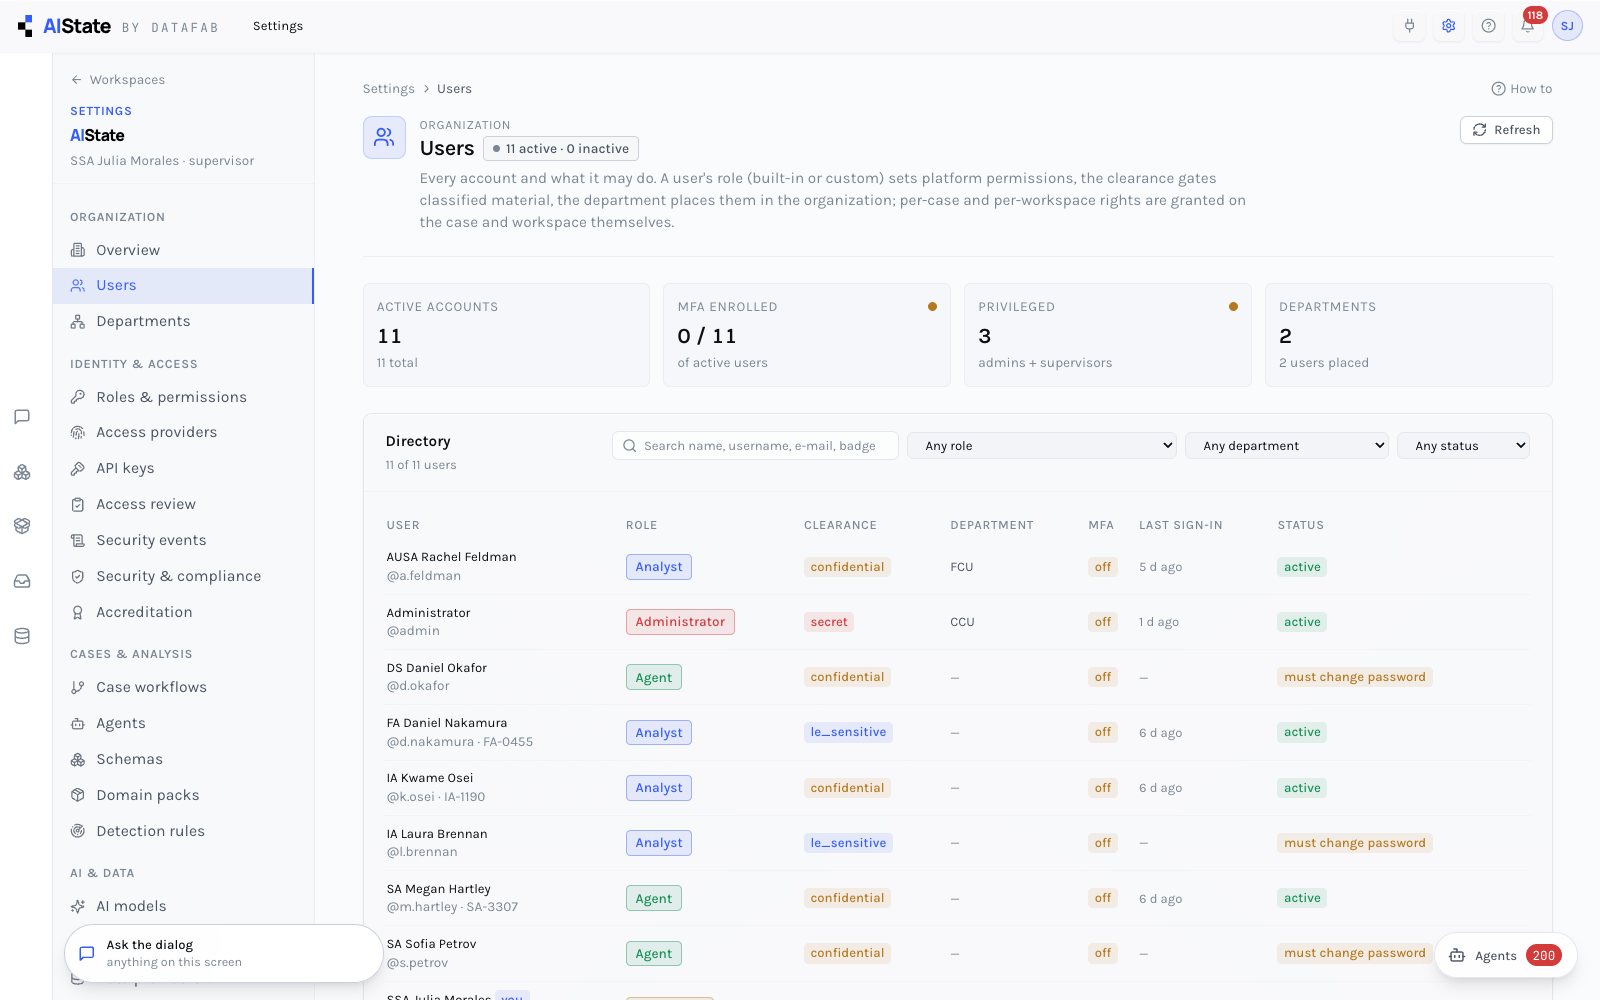
Task: Open the Ask the dialog prompt
Action: point(224,953)
